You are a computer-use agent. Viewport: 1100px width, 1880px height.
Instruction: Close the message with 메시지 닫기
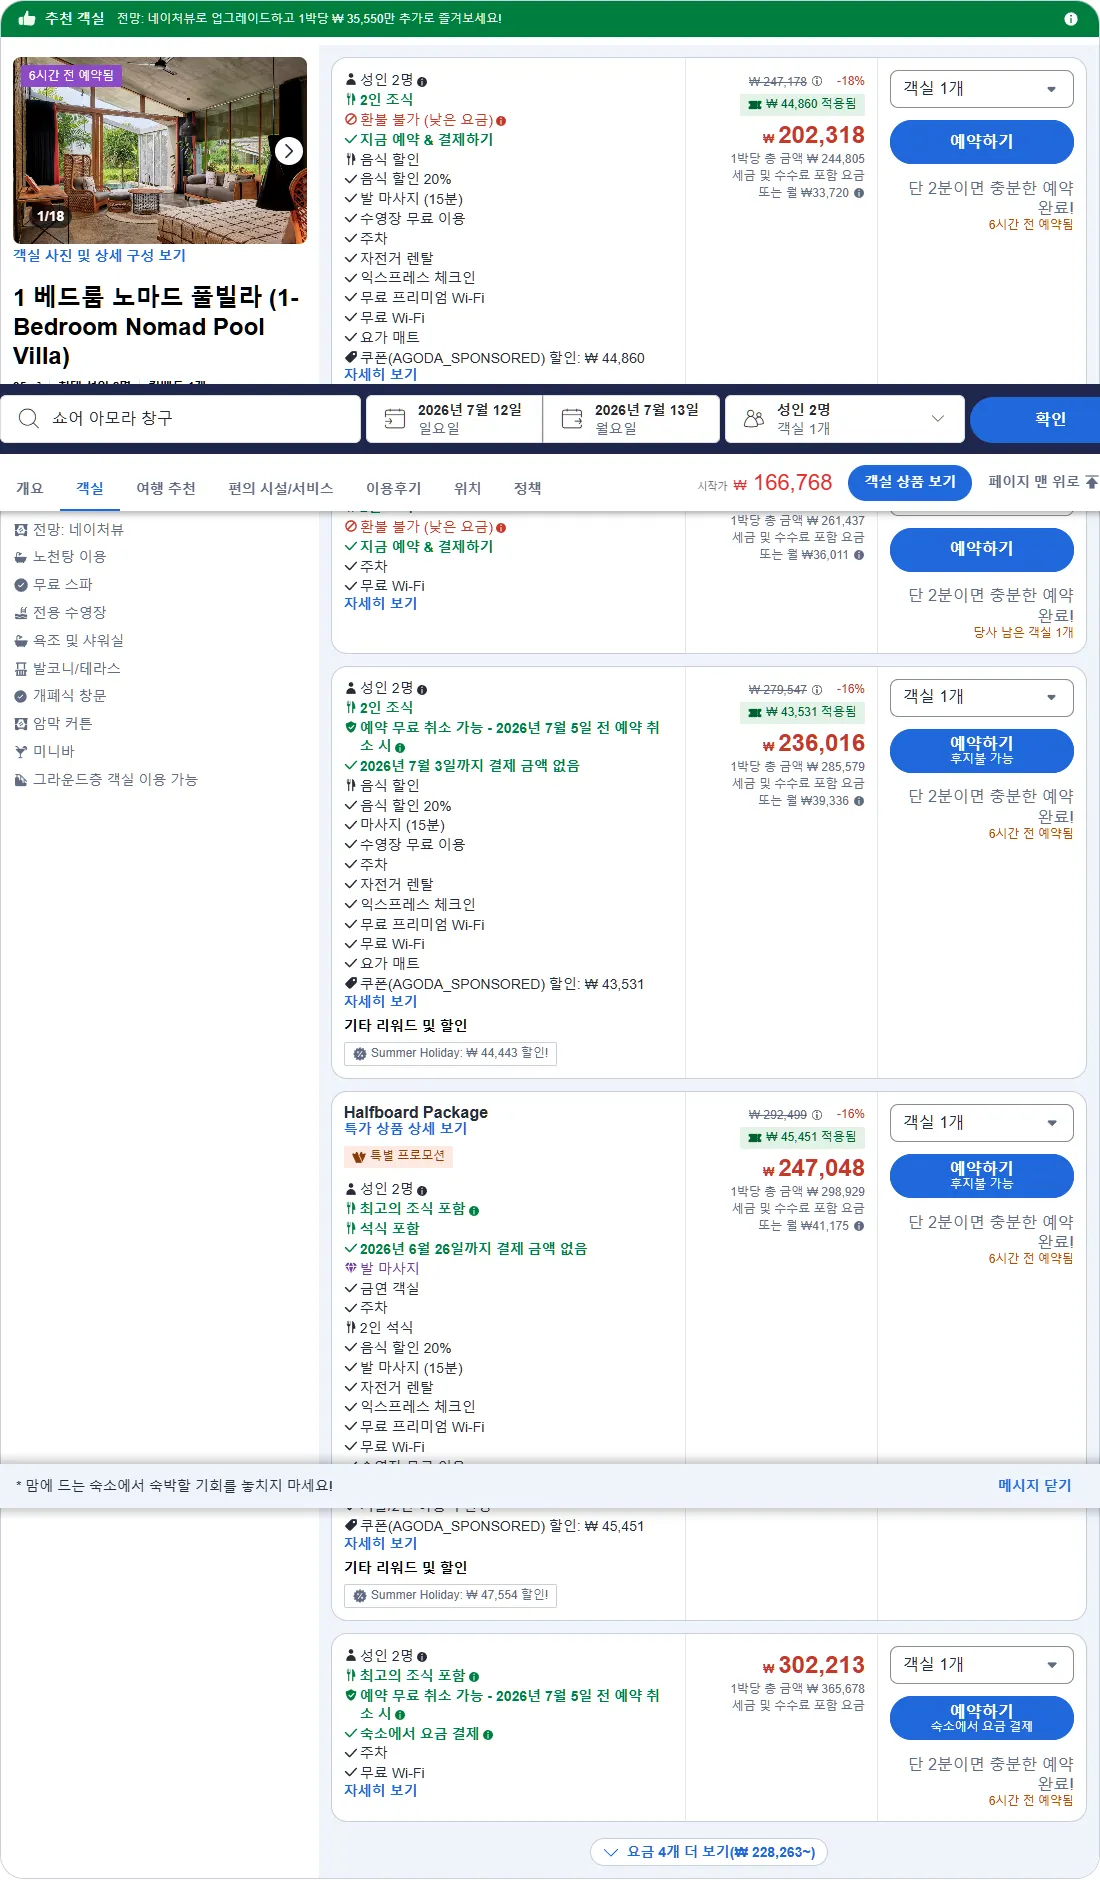tap(1035, 1486)
